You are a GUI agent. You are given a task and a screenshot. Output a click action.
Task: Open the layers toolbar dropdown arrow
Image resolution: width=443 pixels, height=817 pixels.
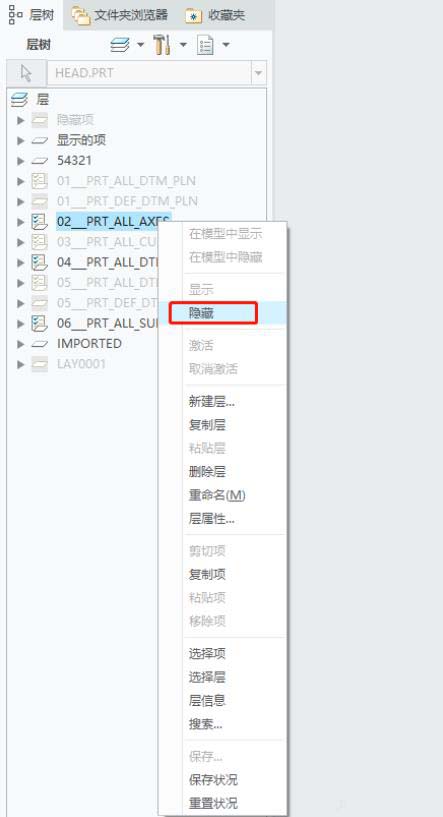point(140,45)
